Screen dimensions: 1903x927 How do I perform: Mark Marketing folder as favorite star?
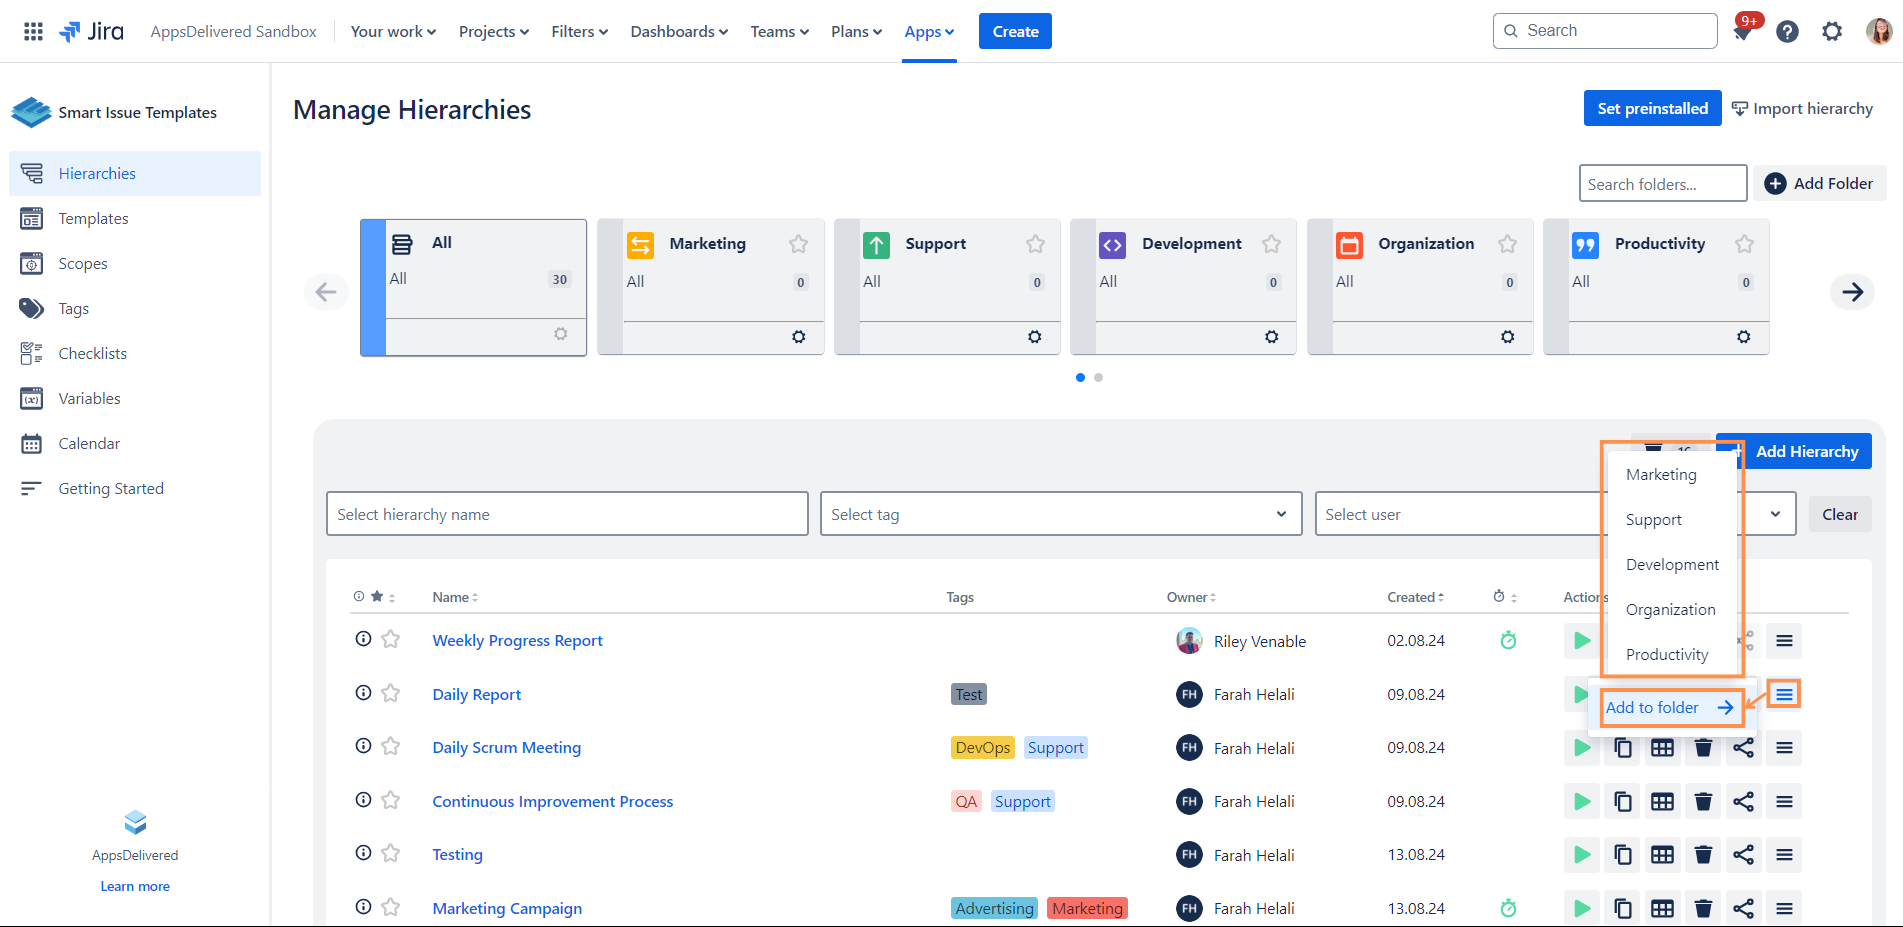tap(798, 244)
